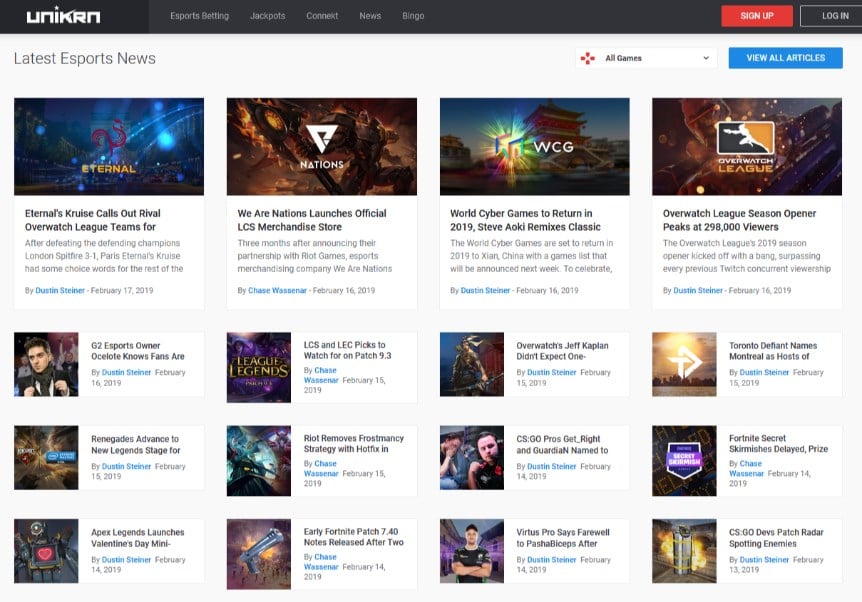Click the Sign Up button
862x602 pixels.
[757, 16]
